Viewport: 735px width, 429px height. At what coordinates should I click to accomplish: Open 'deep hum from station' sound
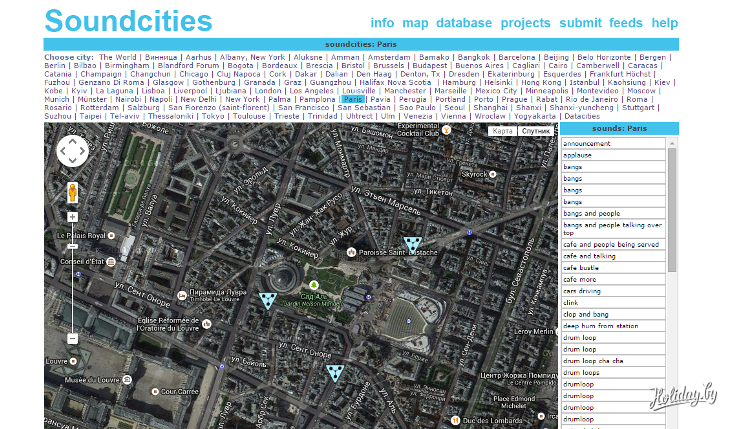pyautogui.click(x=600, y=325)
